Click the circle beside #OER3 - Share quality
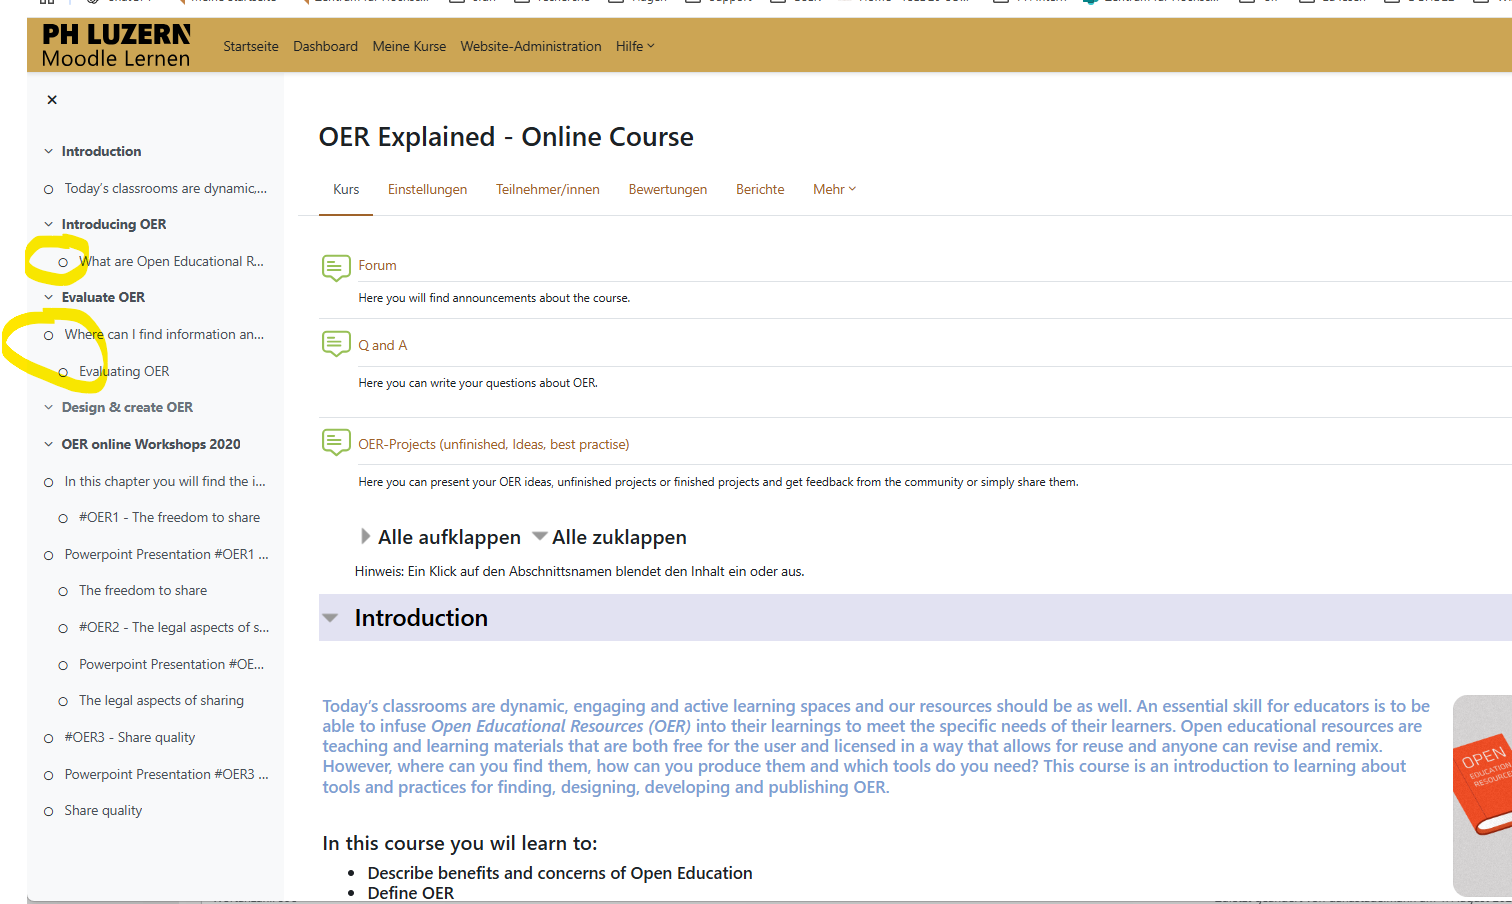 (x=48, y=738)
